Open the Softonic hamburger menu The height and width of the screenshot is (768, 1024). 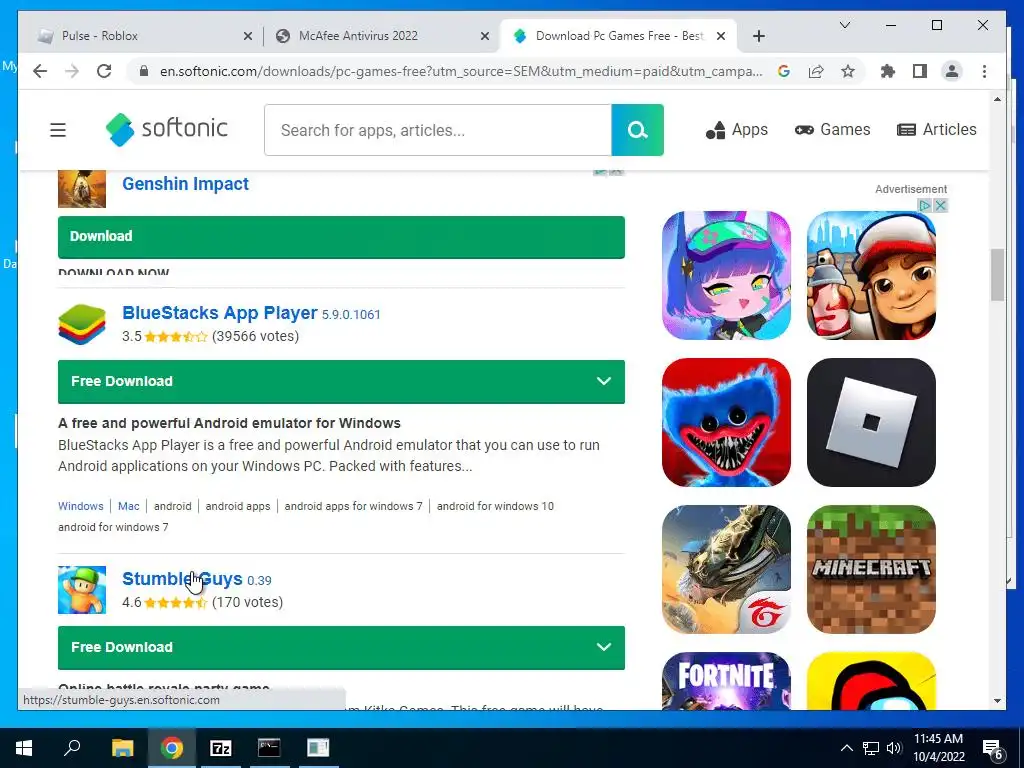click(58, 130)
